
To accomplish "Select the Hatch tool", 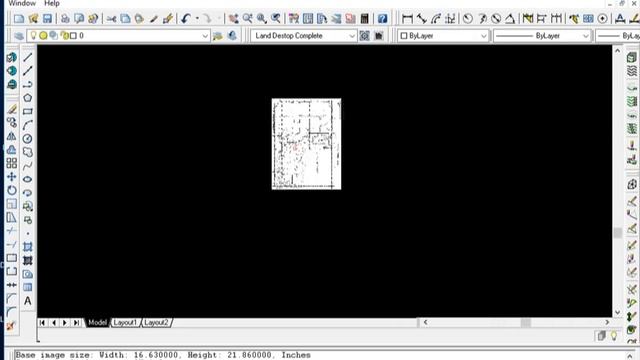I will point(27,247).
